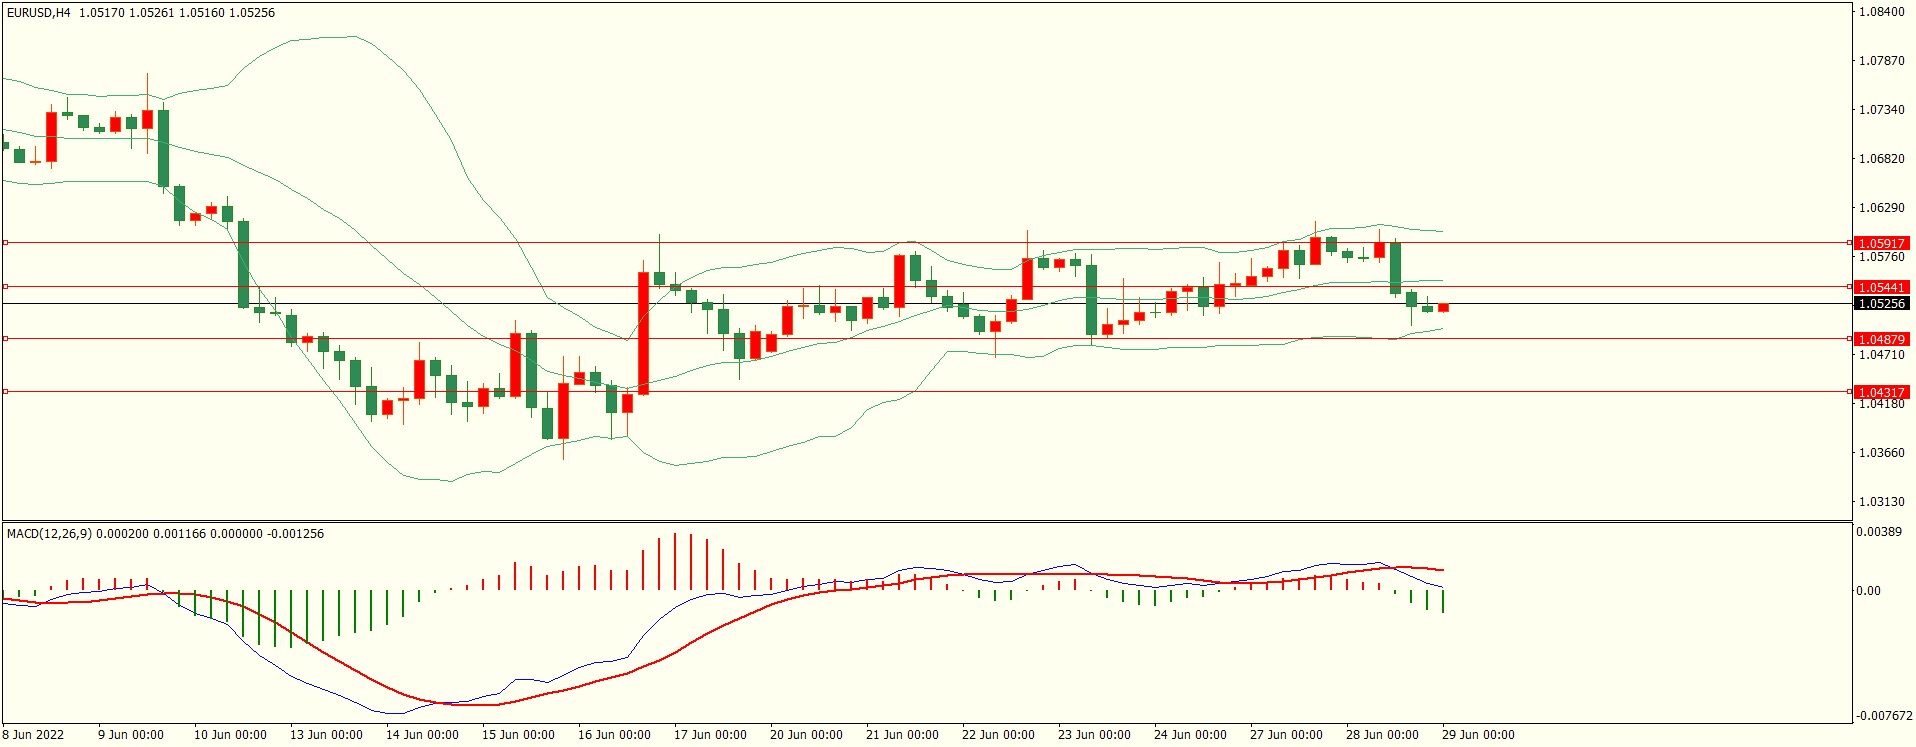Select the square handle of the 1.04317 line
This screenshot has width=1916, height=747.
5,391
